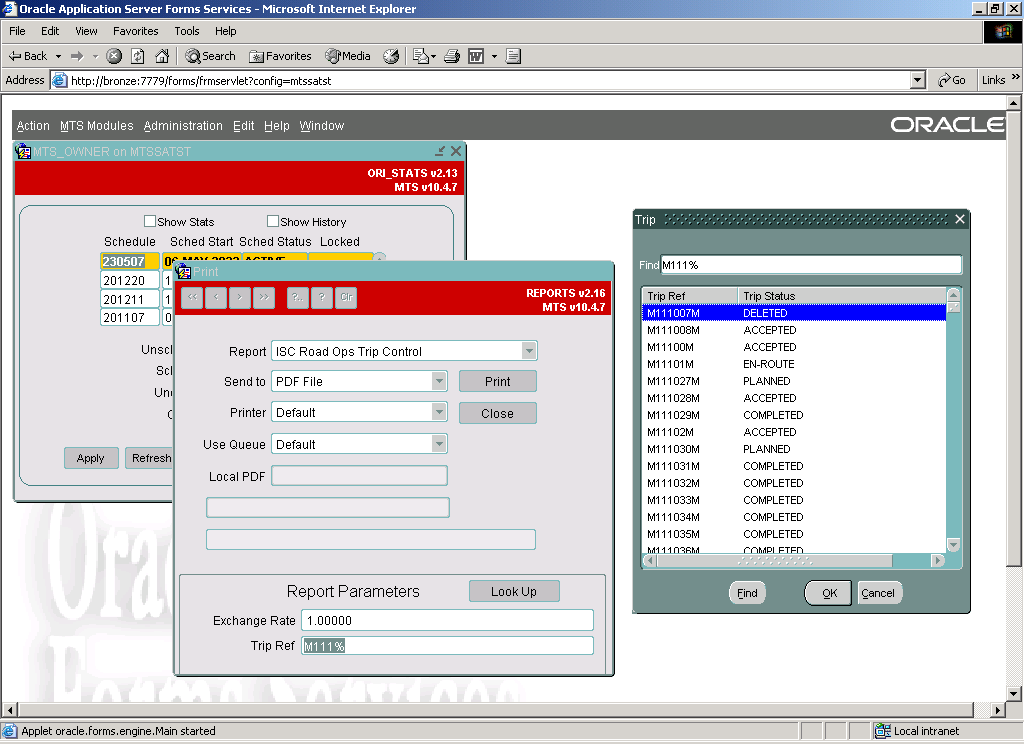Click OK in Trip dialog
The image size is (1024, 744).
tap(828, 593)
